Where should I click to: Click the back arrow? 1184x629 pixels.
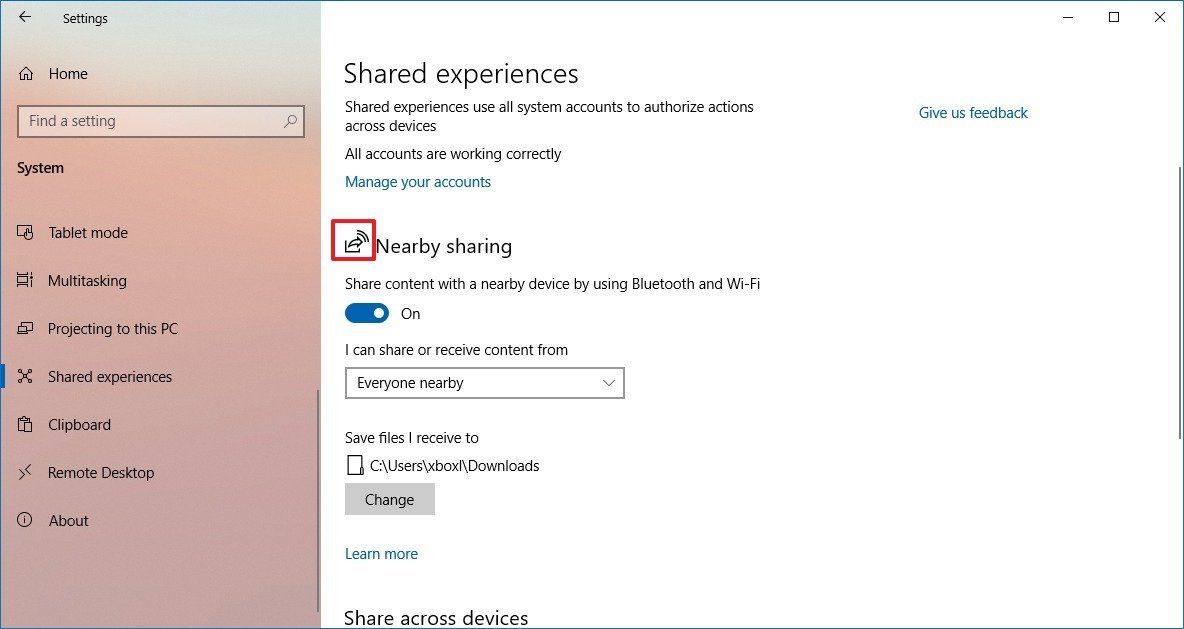click(24, 17)
